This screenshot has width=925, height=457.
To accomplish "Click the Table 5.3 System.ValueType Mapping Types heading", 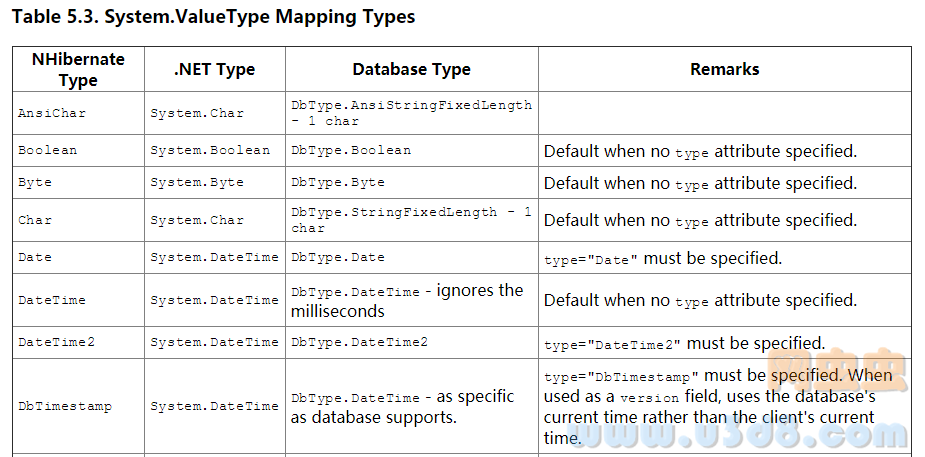I will pyautogui.click(x=213, y=17).
